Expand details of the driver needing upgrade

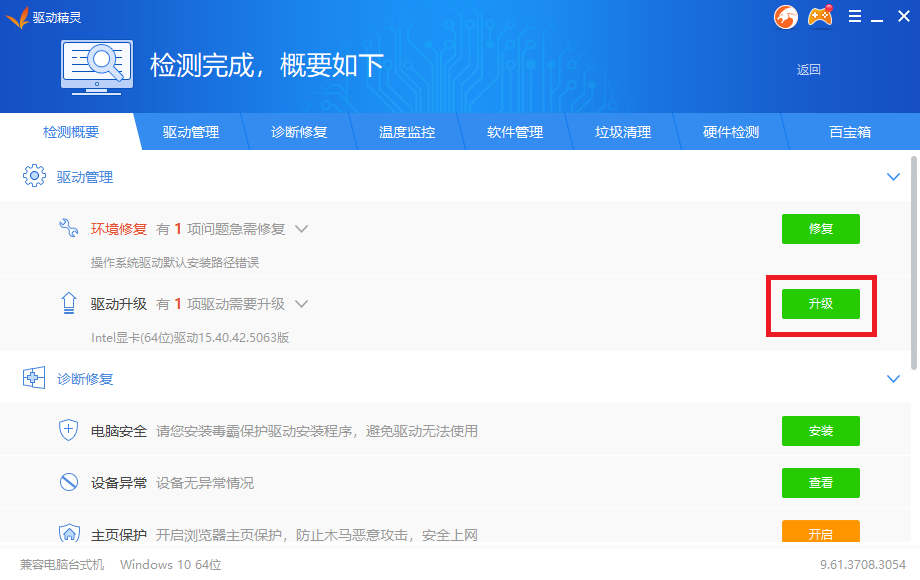[x=301, y=304]
